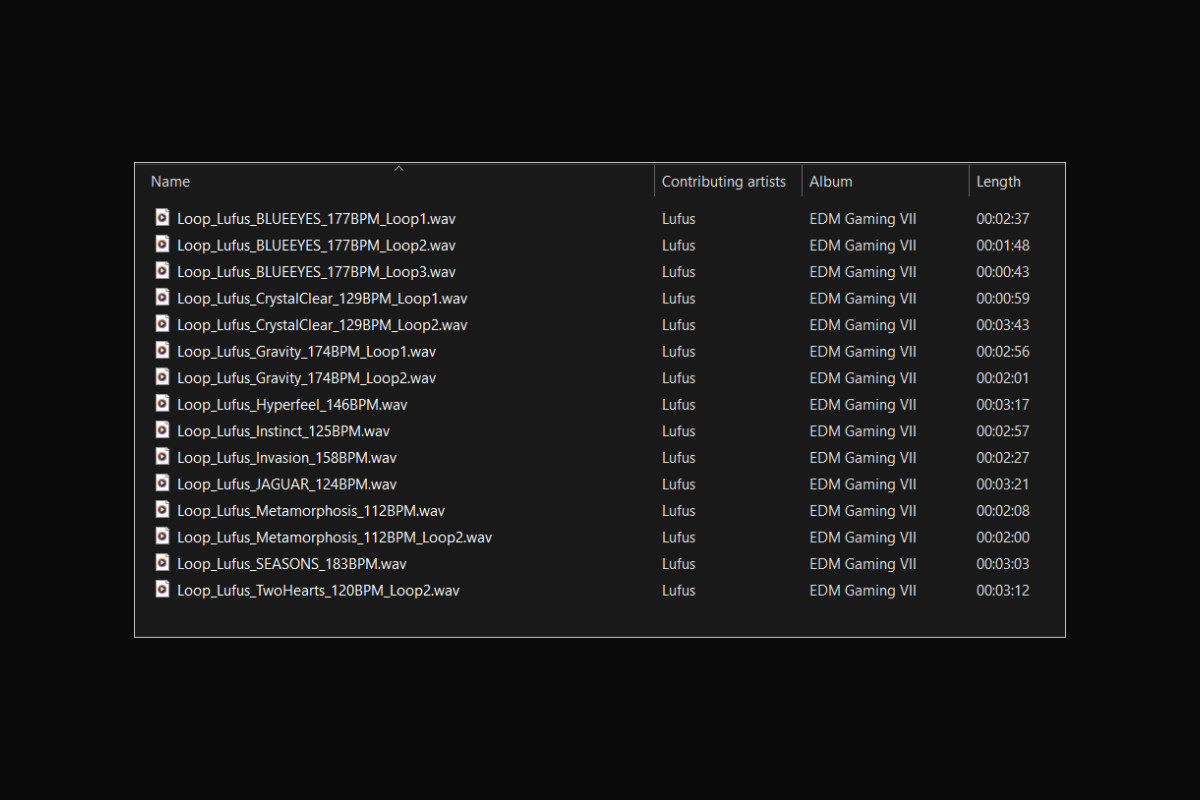
Task: Click Lufus artist in the SEASONS row
Action: point(678,564)
